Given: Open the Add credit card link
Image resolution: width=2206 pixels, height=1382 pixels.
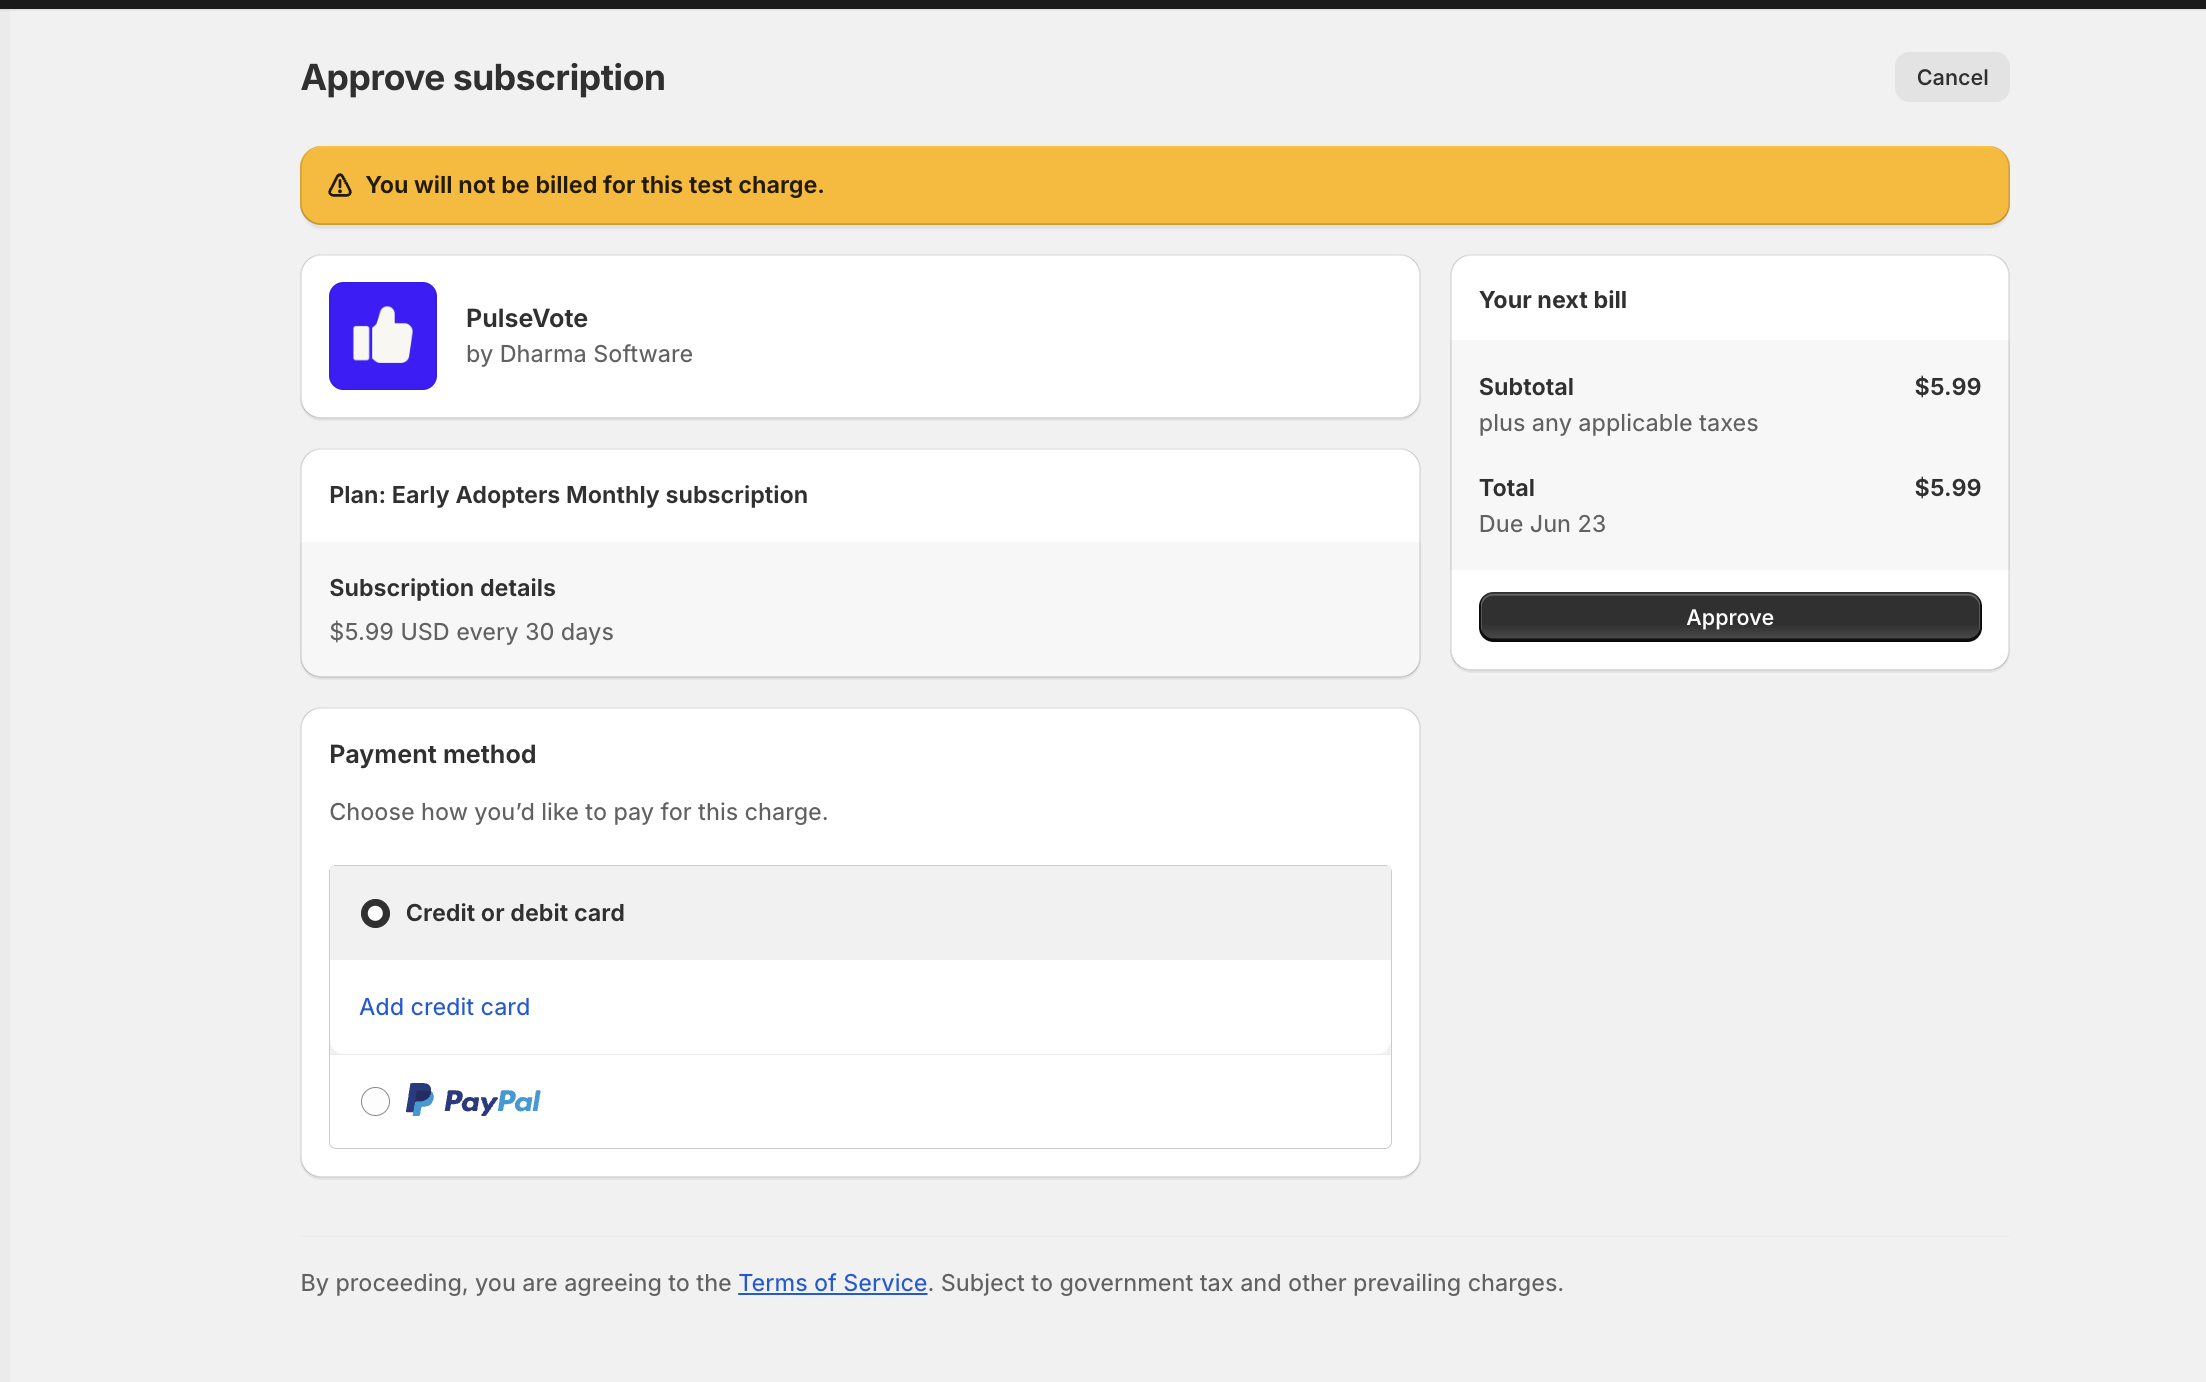Looking at the screenshot, I should coord(444,1007).
